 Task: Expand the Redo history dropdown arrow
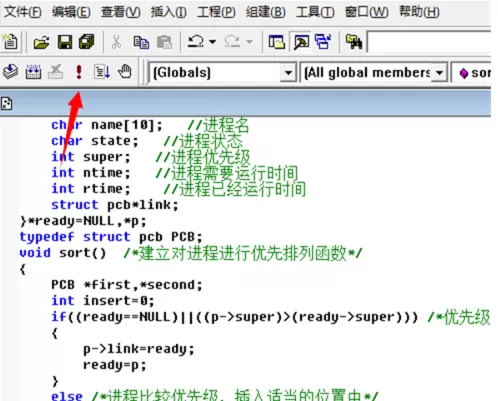[249, 42]
